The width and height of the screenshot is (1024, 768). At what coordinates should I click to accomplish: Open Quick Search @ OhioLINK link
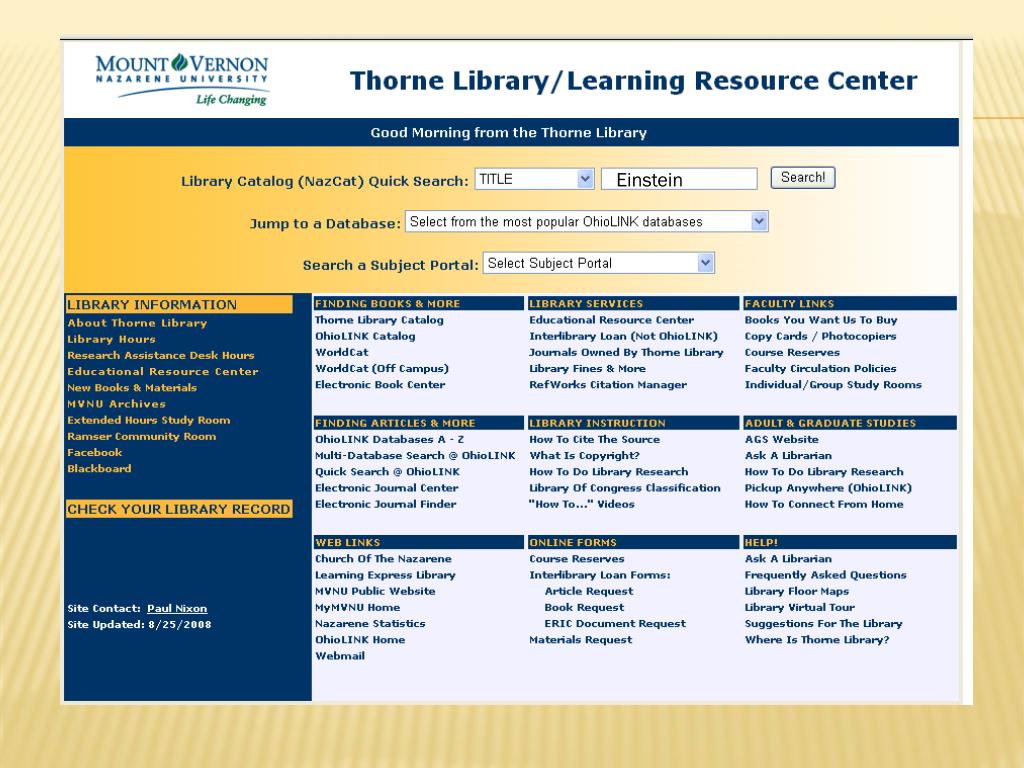click(x=387, y=472)
